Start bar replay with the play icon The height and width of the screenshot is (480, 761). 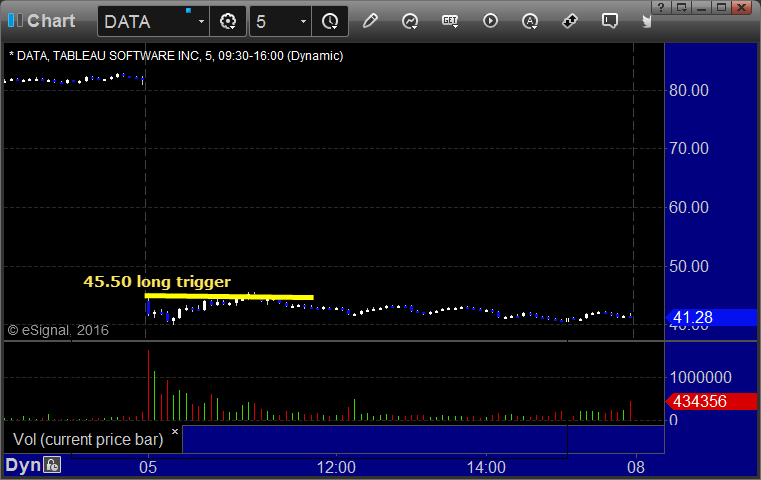[490, 21]
